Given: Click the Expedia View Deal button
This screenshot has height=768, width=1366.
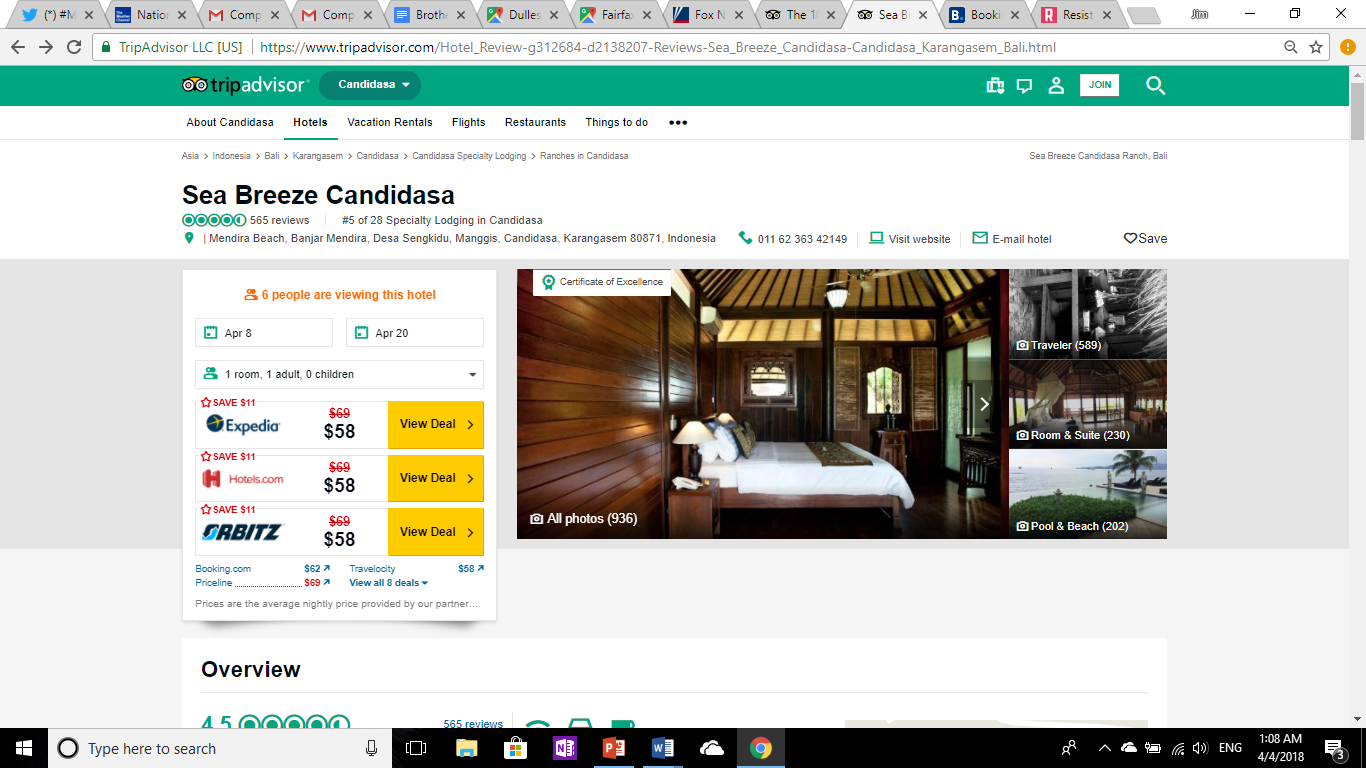Looking at the screenshot, I should [x=436, y=424].
